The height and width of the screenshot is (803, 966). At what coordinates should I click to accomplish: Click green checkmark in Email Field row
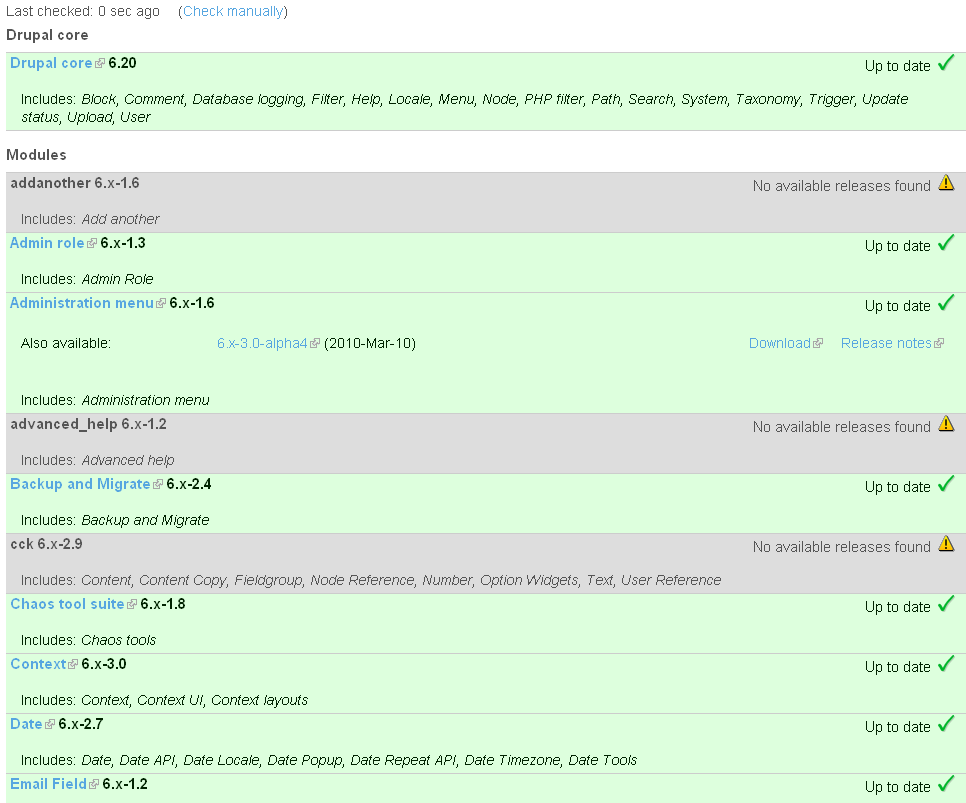point(946,784)
